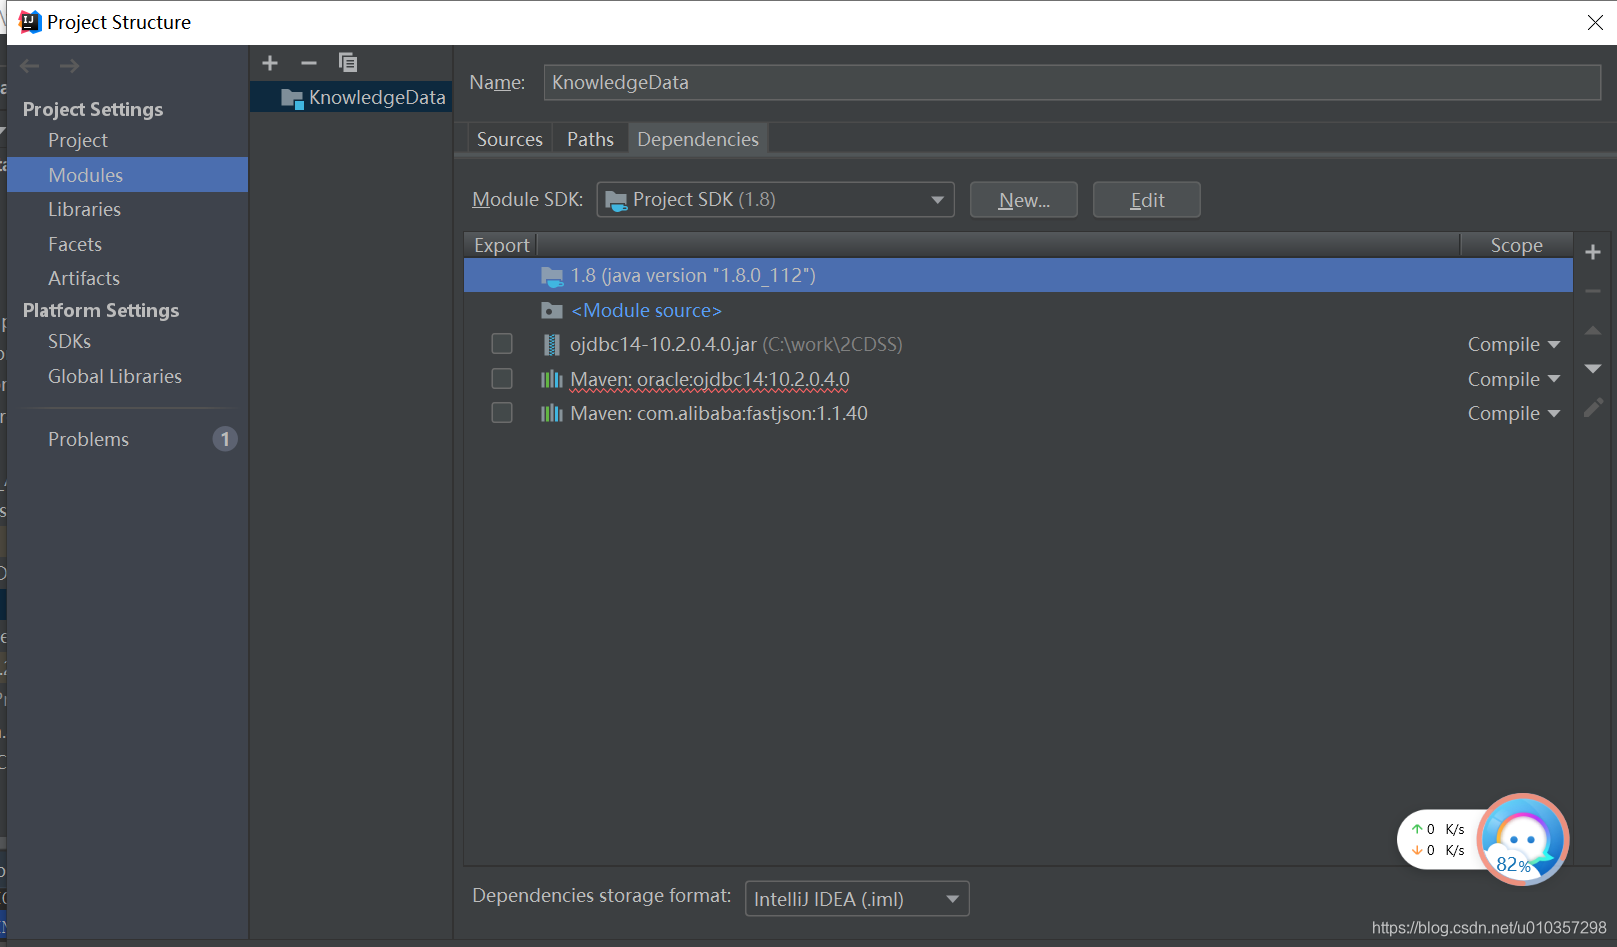Check Export for Maven: oracle:ojdbc14 dependency

[x=501, y=378]
